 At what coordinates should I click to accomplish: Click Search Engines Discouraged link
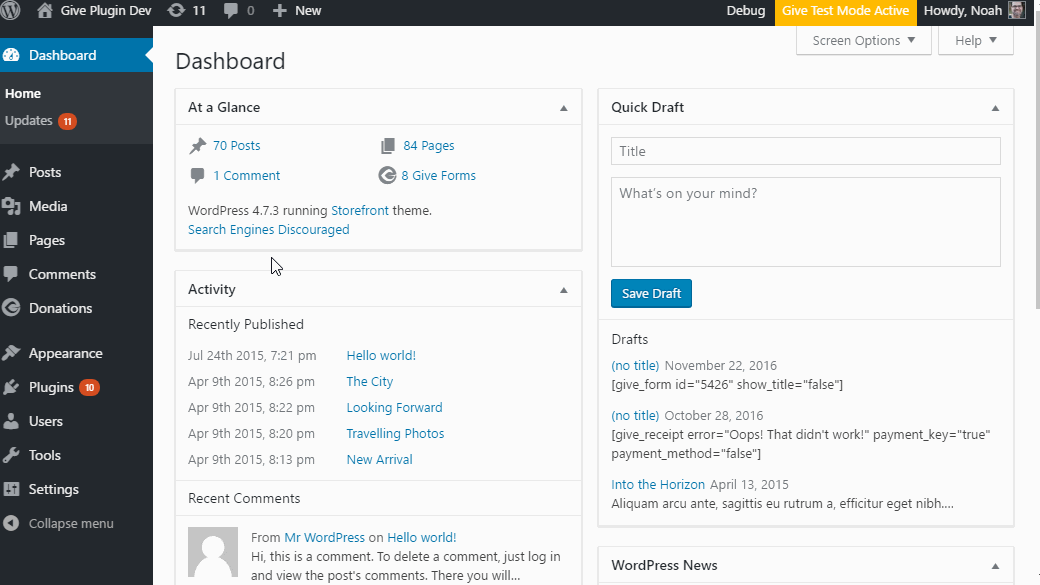[x=269, y=229]
